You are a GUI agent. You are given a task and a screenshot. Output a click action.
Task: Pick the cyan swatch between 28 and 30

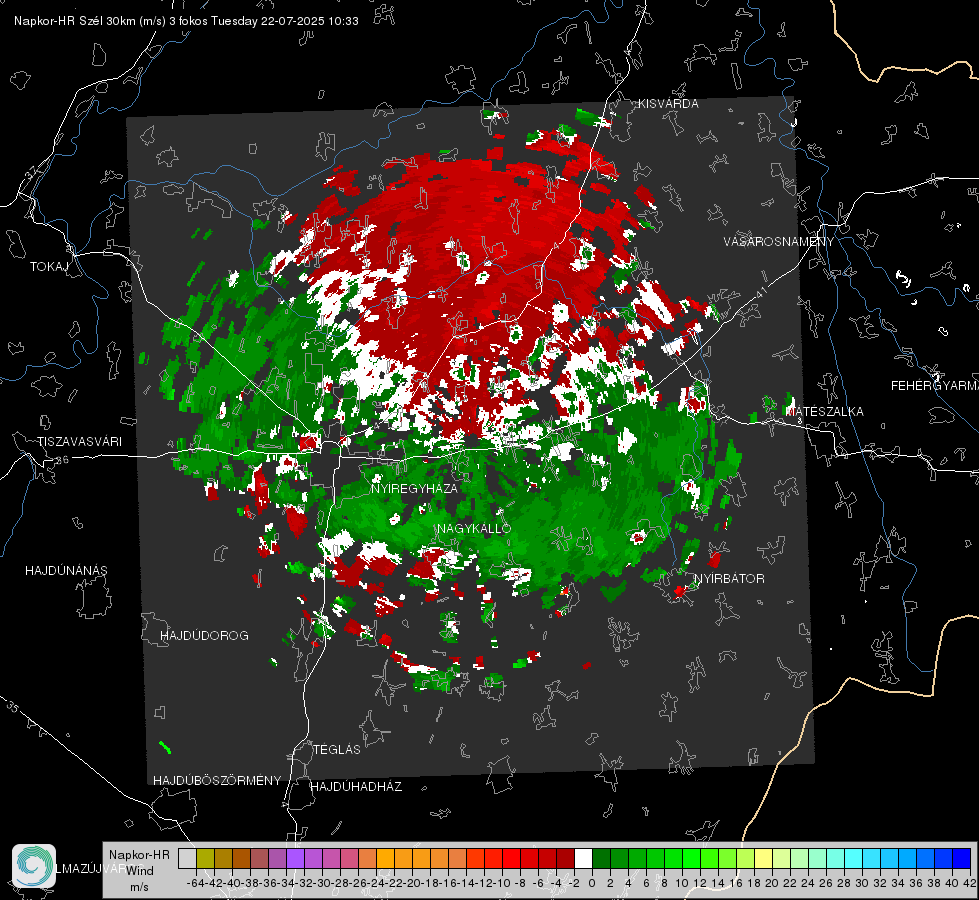(x=854, y=858)
